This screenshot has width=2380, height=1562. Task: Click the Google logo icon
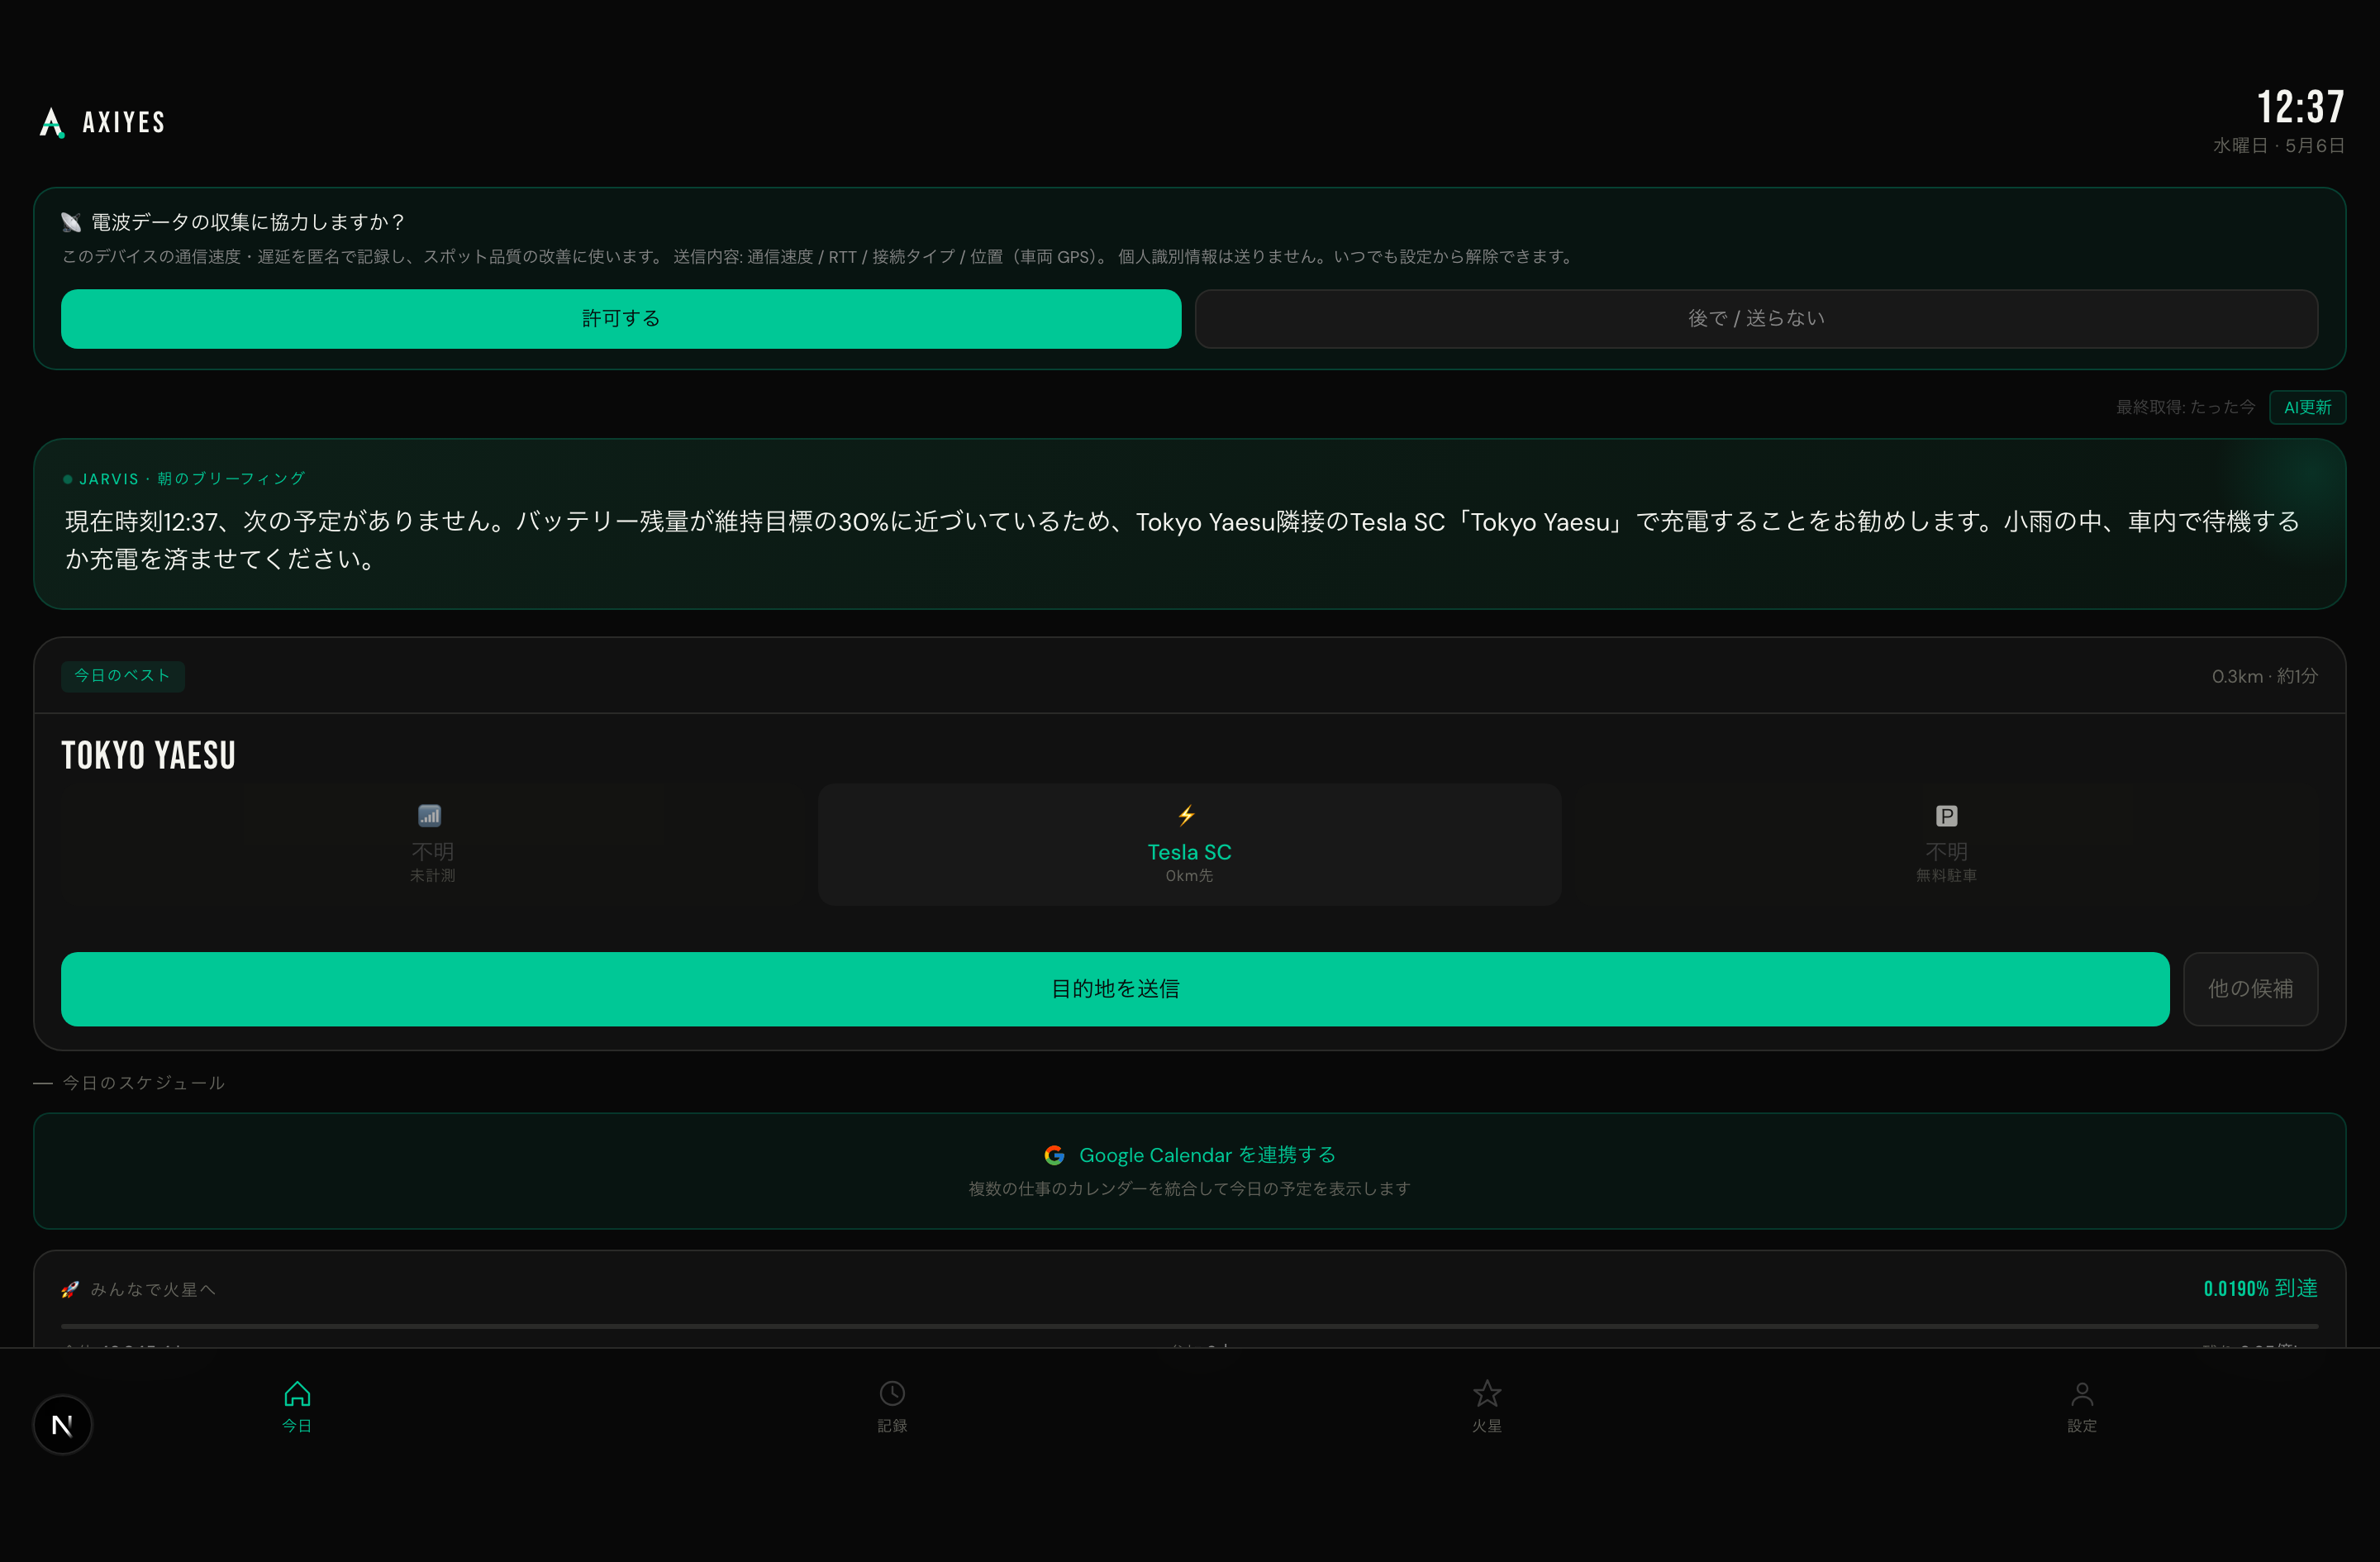[x=1054, y=1155]
